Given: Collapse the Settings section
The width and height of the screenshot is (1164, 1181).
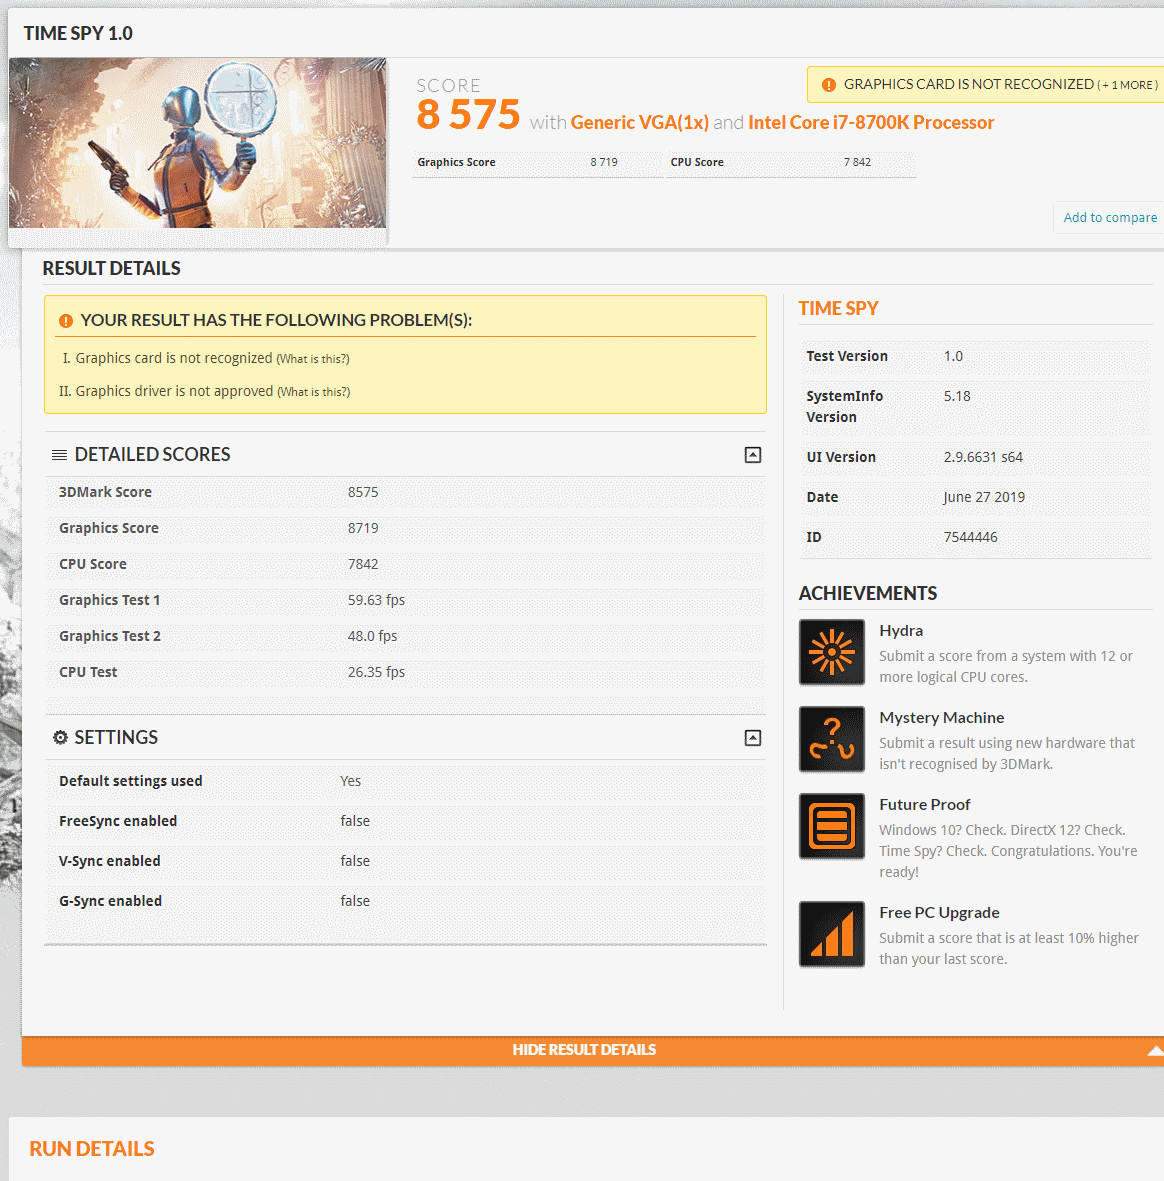Looking at the screenshot, I should (753, 738).
